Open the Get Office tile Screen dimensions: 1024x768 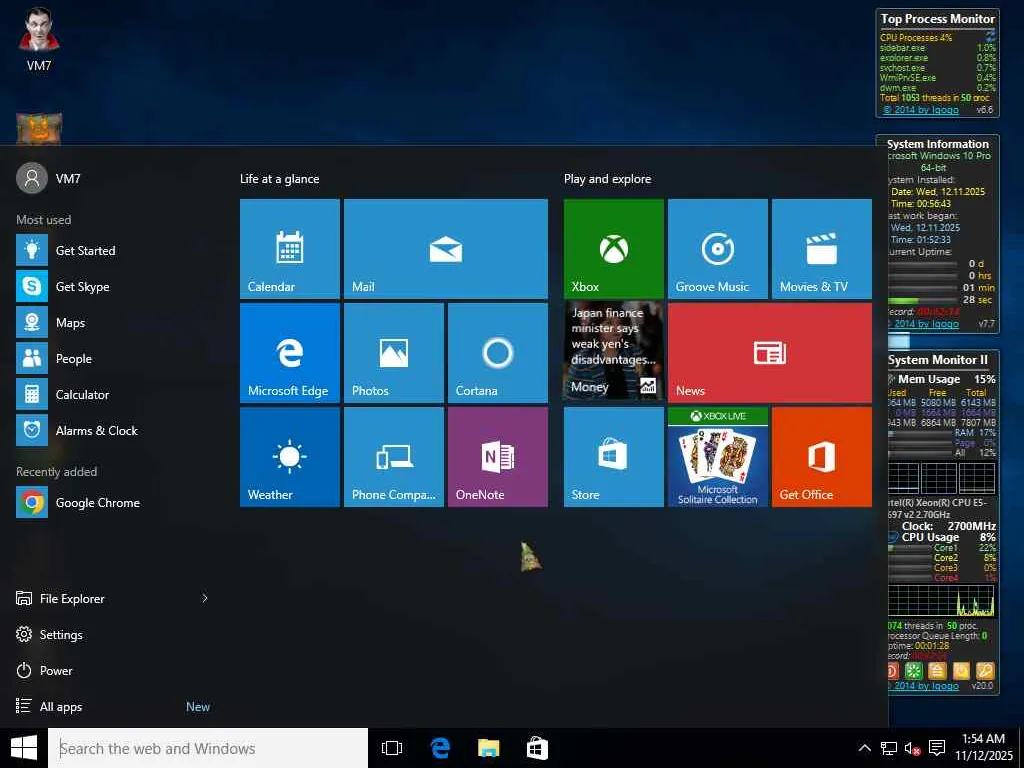click(822, 456)
